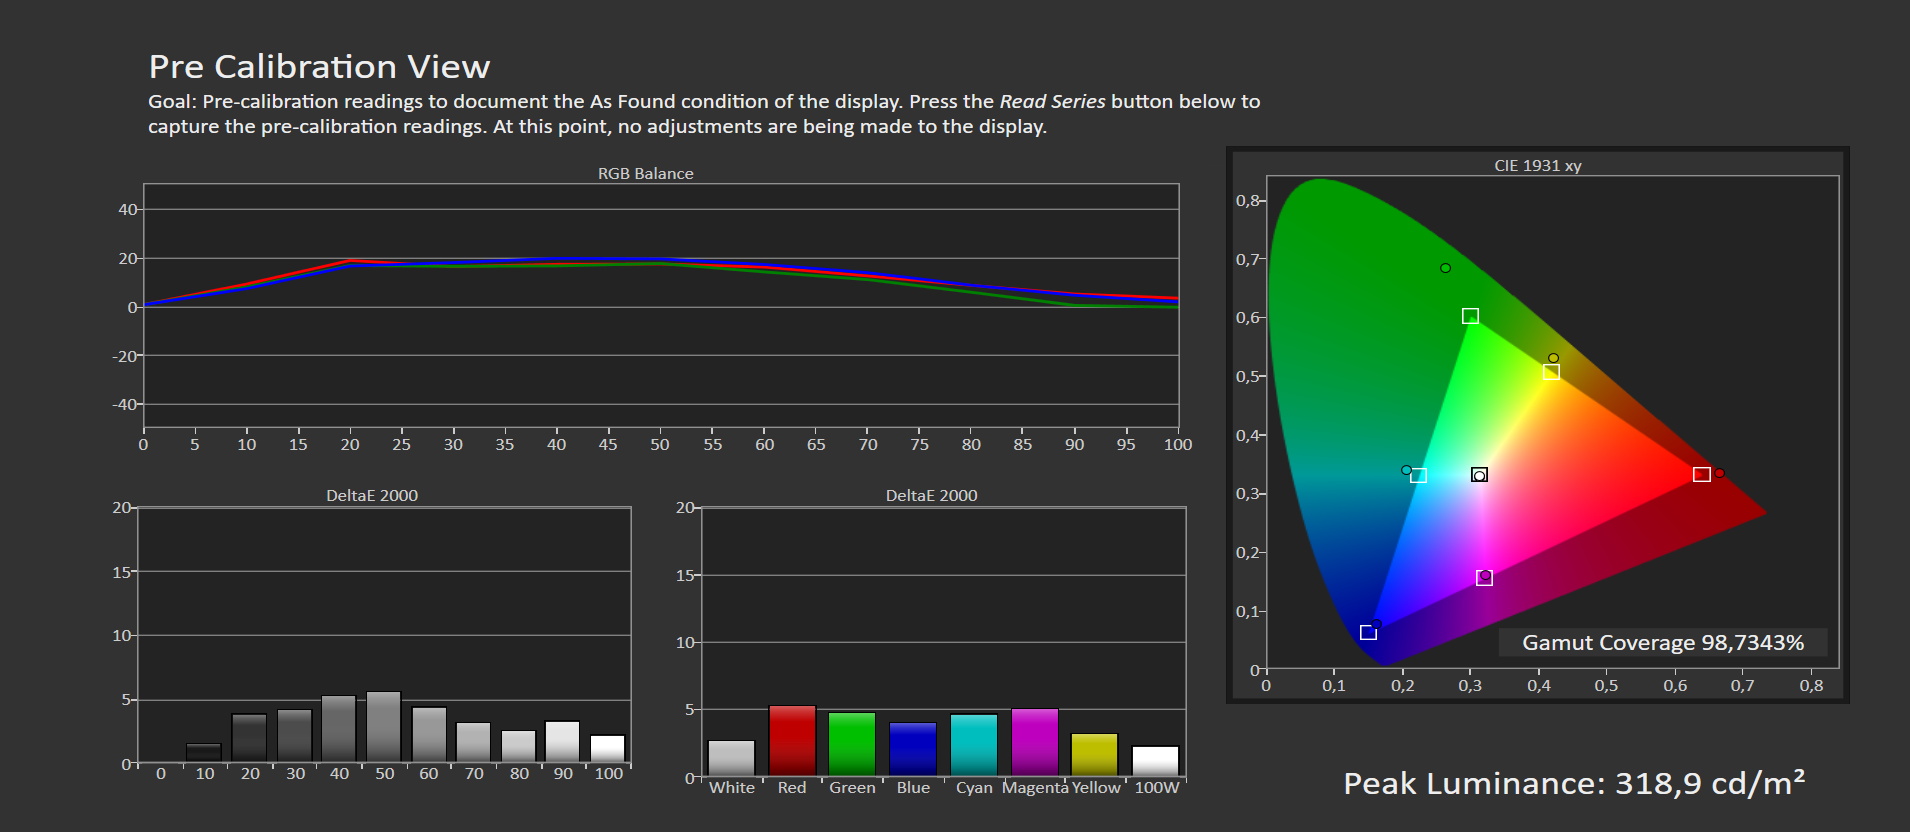Click the Cyan bar in the DeltaE chart
Viewport: 1910px width, 832px height.
tap(973, 745)
